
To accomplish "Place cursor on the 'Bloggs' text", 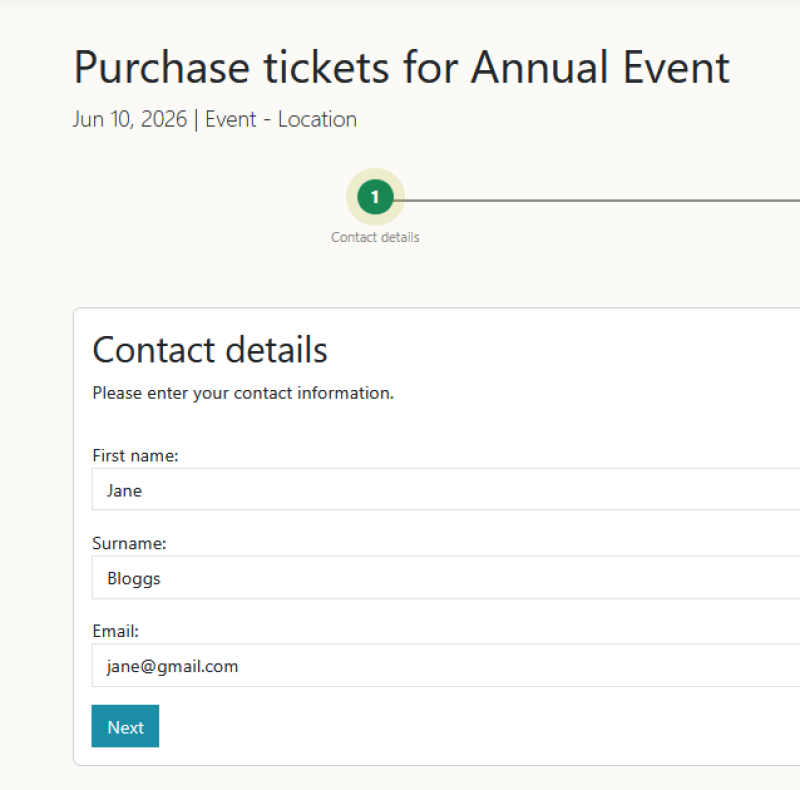I will [134, 579].
